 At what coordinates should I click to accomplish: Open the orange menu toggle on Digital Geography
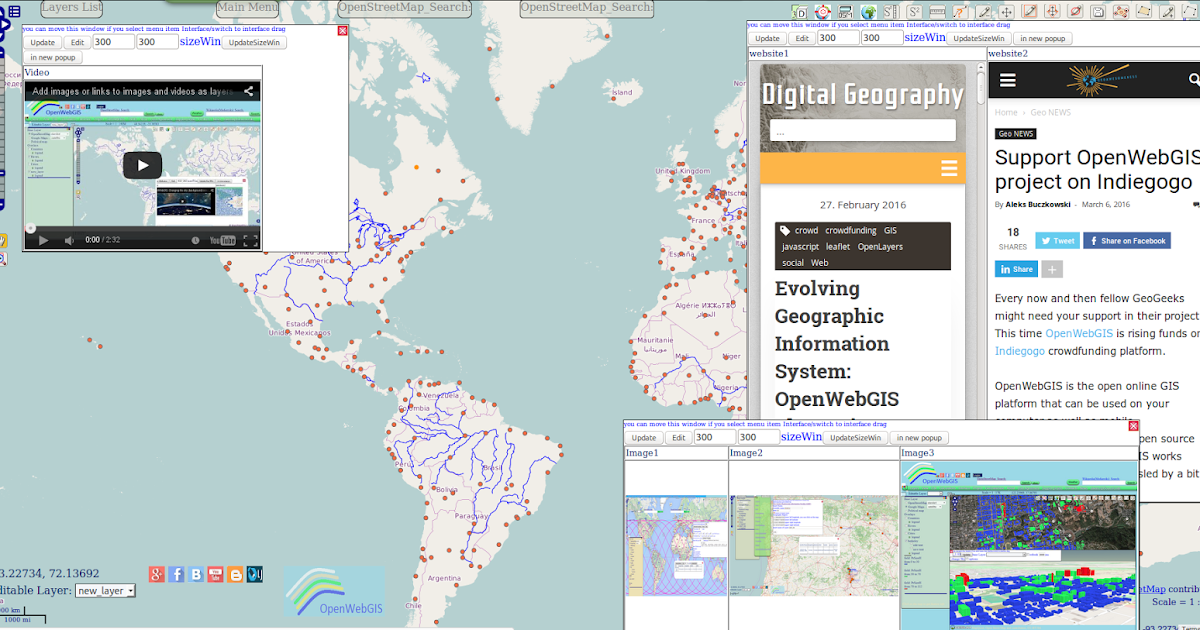pyautogui.click(x=948, y=169)
